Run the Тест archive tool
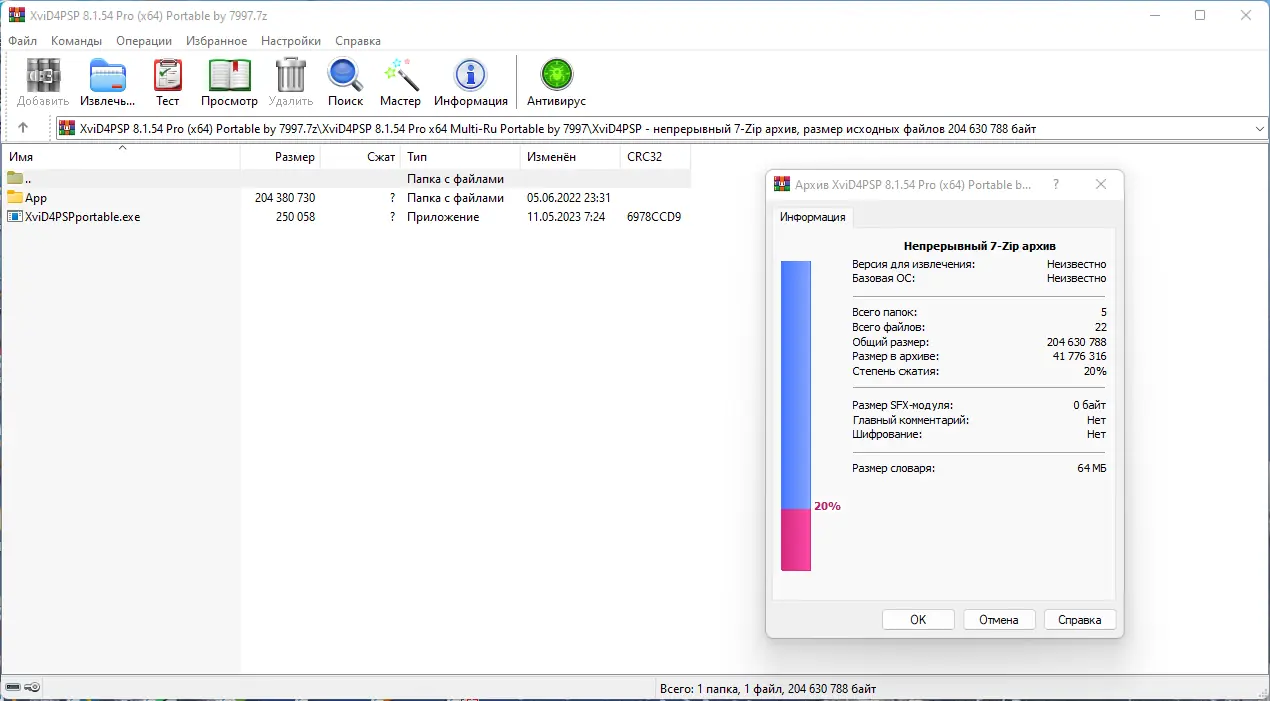The image size is (1270, 701). click(x=167, y=80)
